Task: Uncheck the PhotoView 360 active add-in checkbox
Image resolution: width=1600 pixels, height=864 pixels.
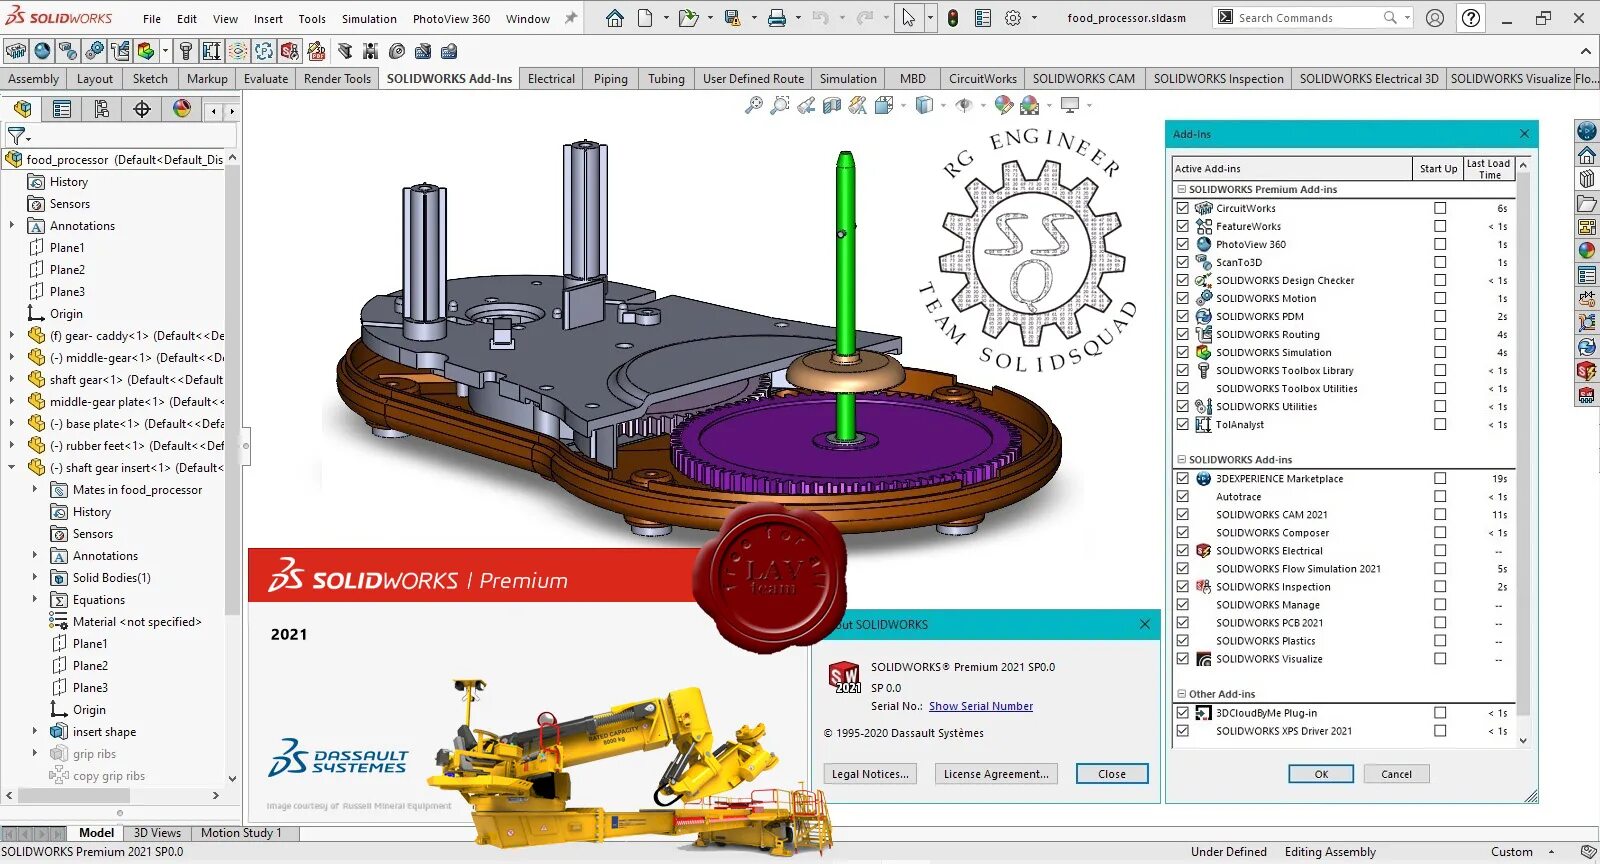Action: click(1183, 244)
